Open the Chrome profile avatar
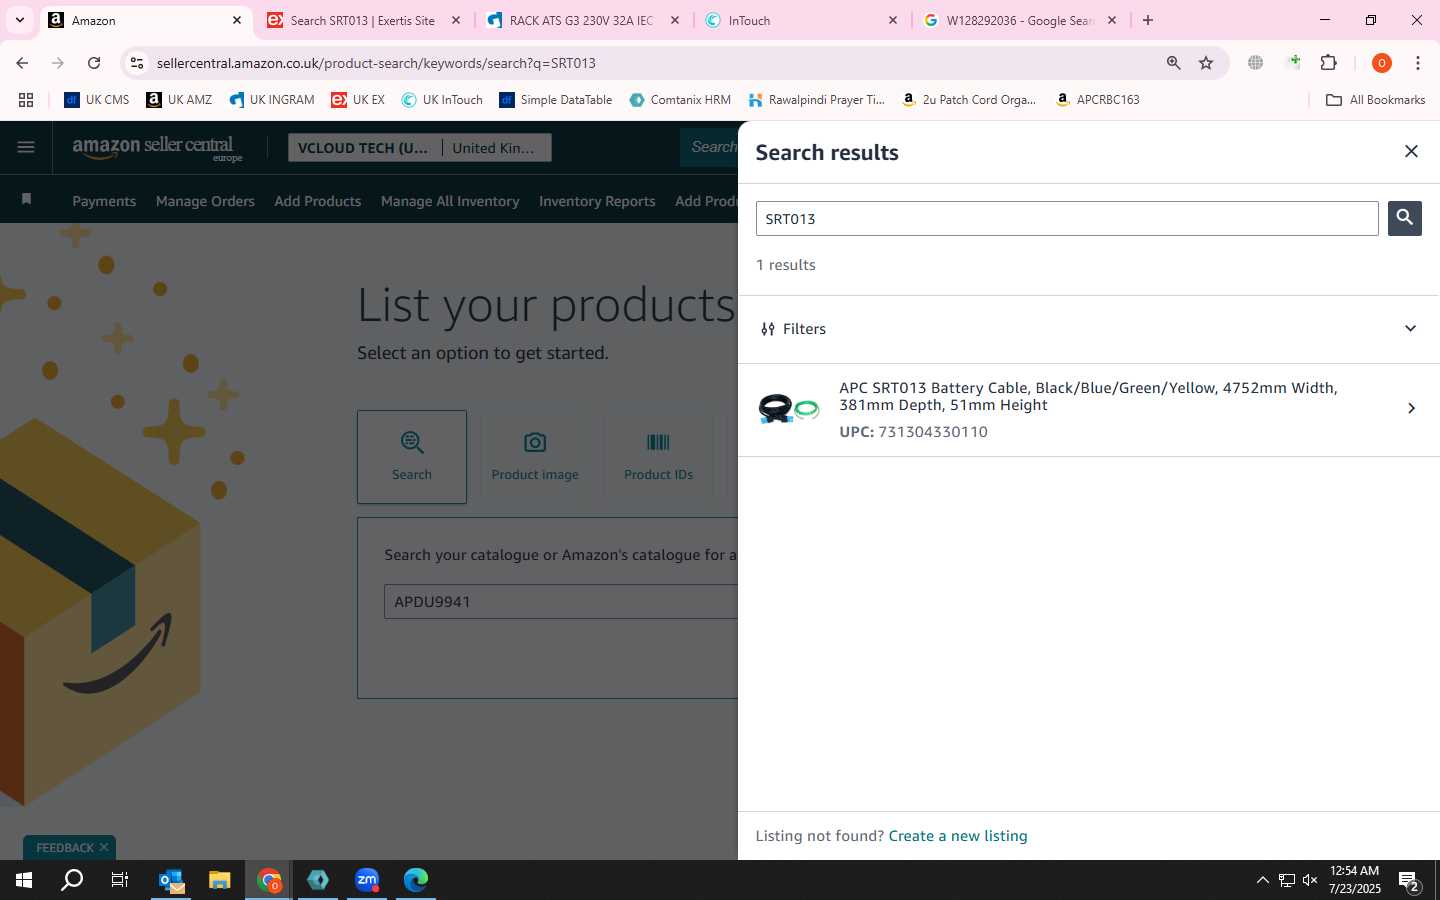This screenshot has height=900, width=1440. point(1382,63)
